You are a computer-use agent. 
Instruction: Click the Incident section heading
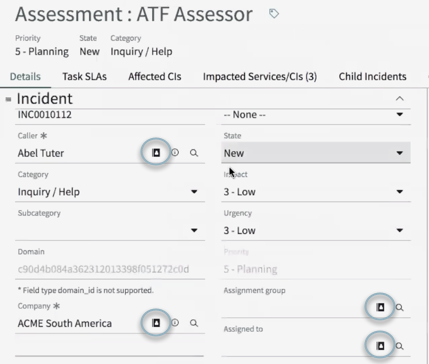click(x=45, y=99)
